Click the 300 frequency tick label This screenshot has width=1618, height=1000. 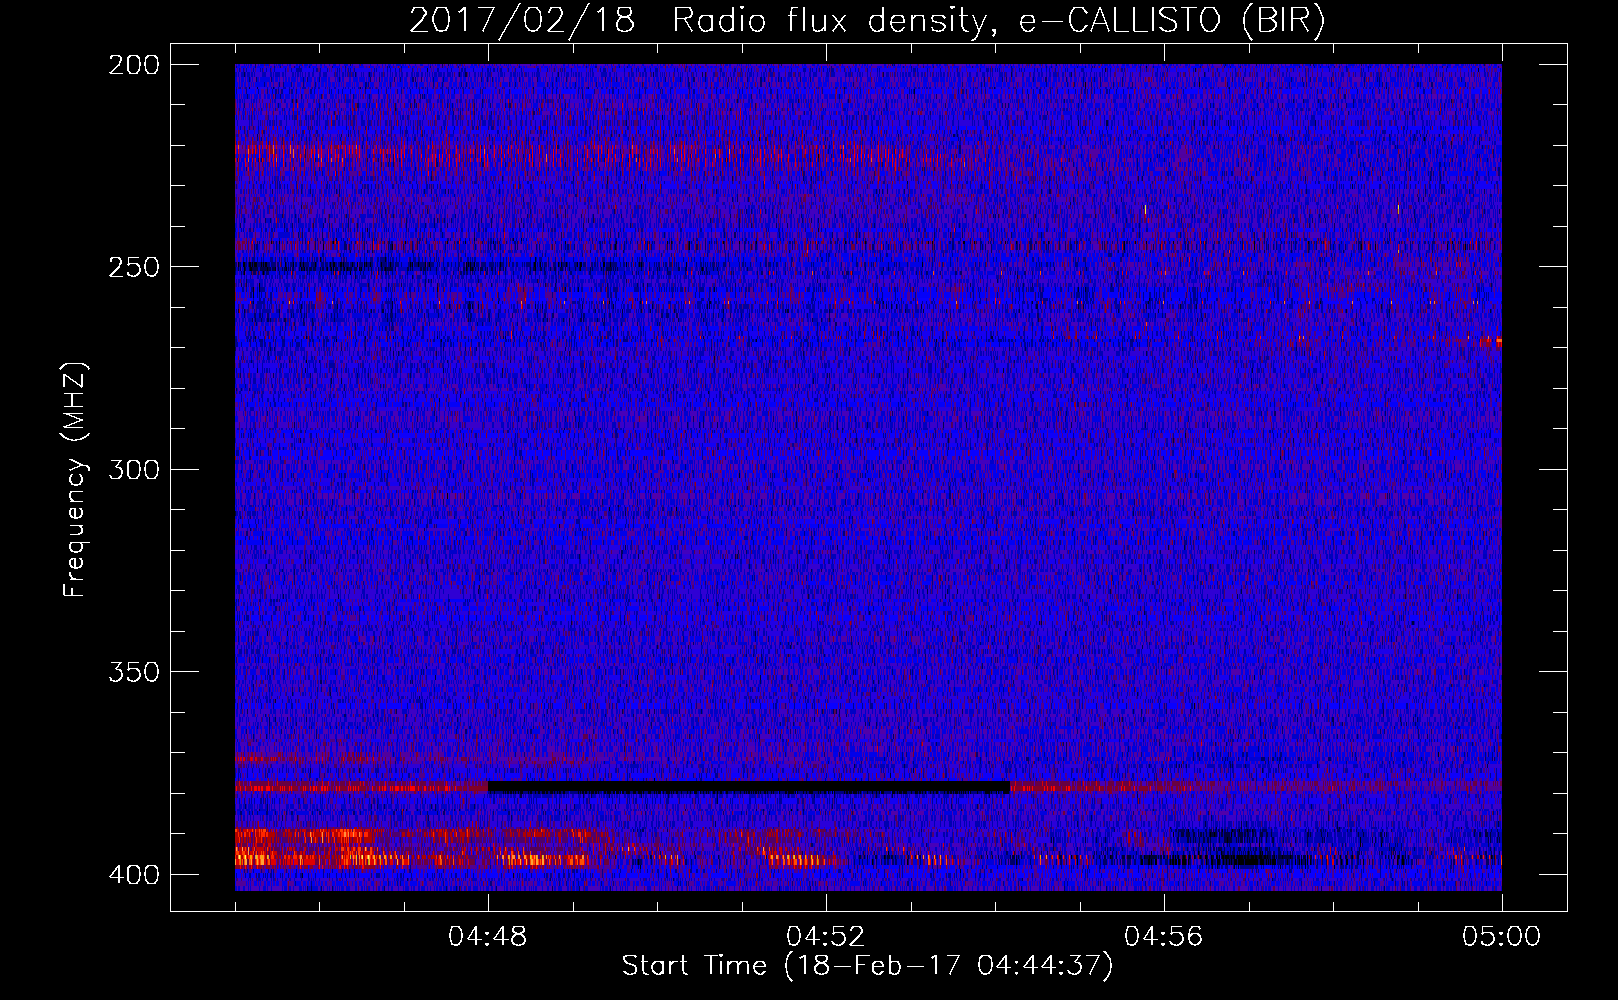tap(133, 469)
